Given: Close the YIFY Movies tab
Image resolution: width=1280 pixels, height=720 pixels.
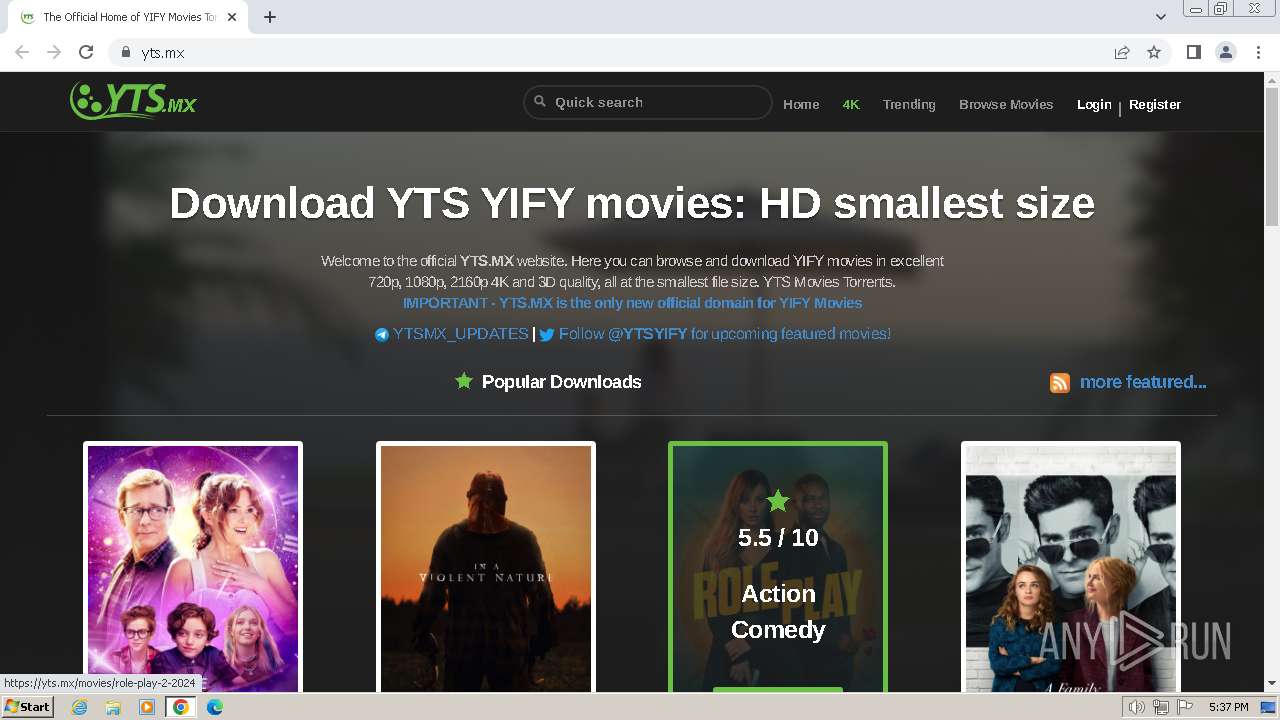Looking at the screenshot, I should pos(233,17).
